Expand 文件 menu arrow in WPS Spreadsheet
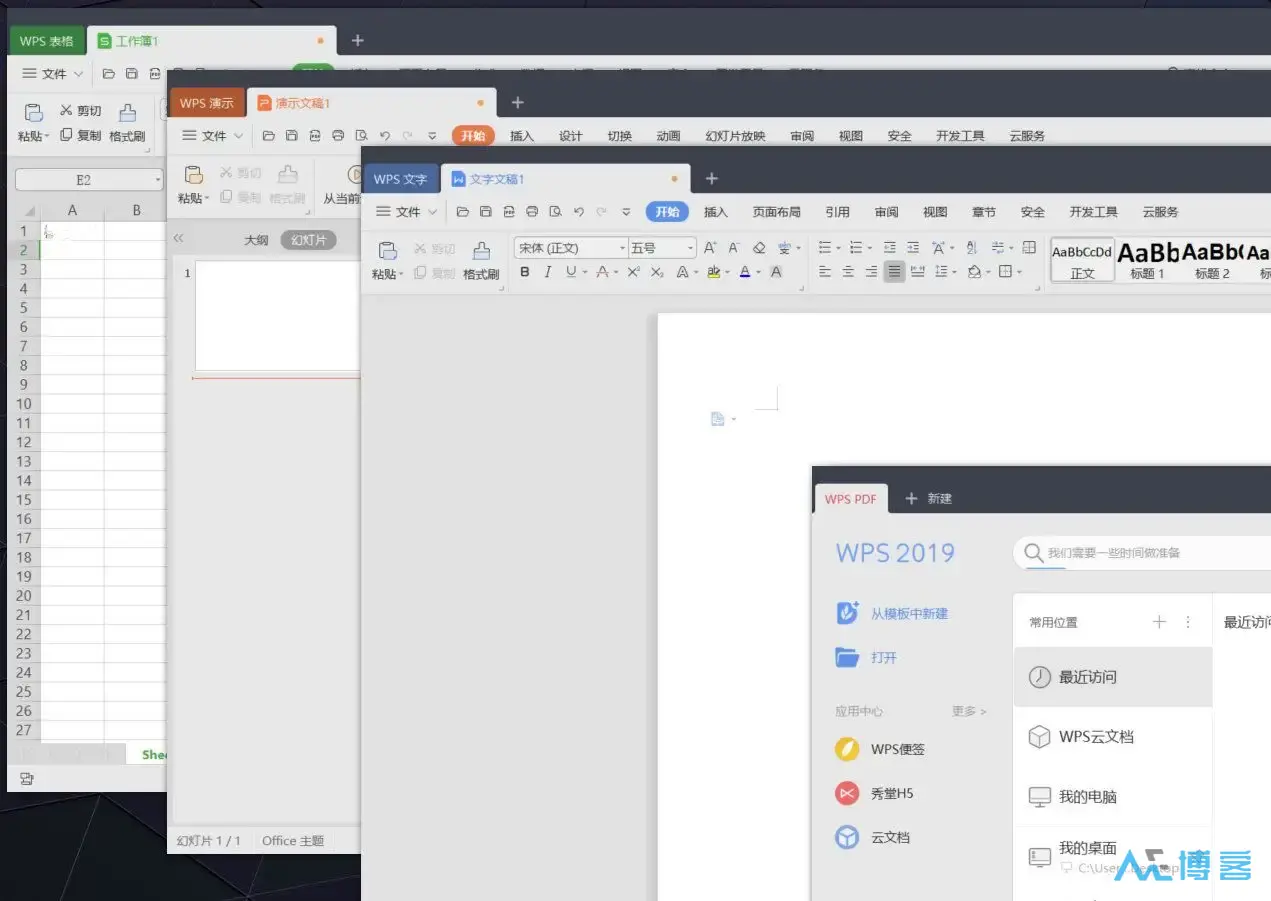The height and width of the screenshot is (901, 1271). click(78, 74)
